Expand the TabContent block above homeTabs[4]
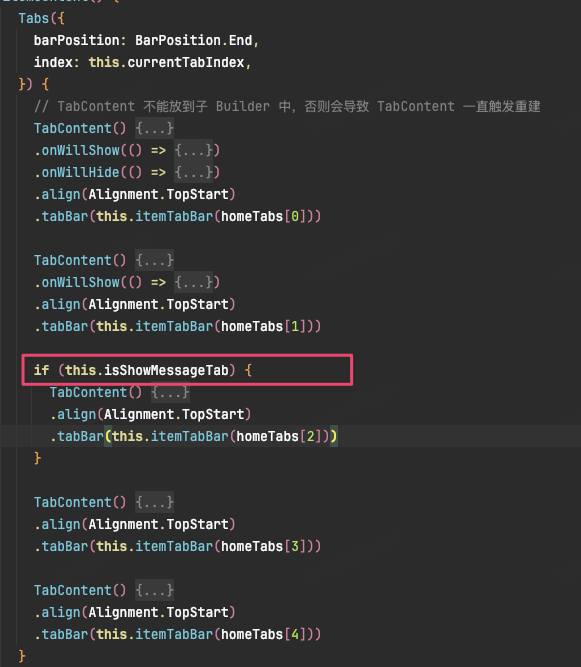Image resolution: width=581 pixels, height=667 pixels. pos(154,590)
